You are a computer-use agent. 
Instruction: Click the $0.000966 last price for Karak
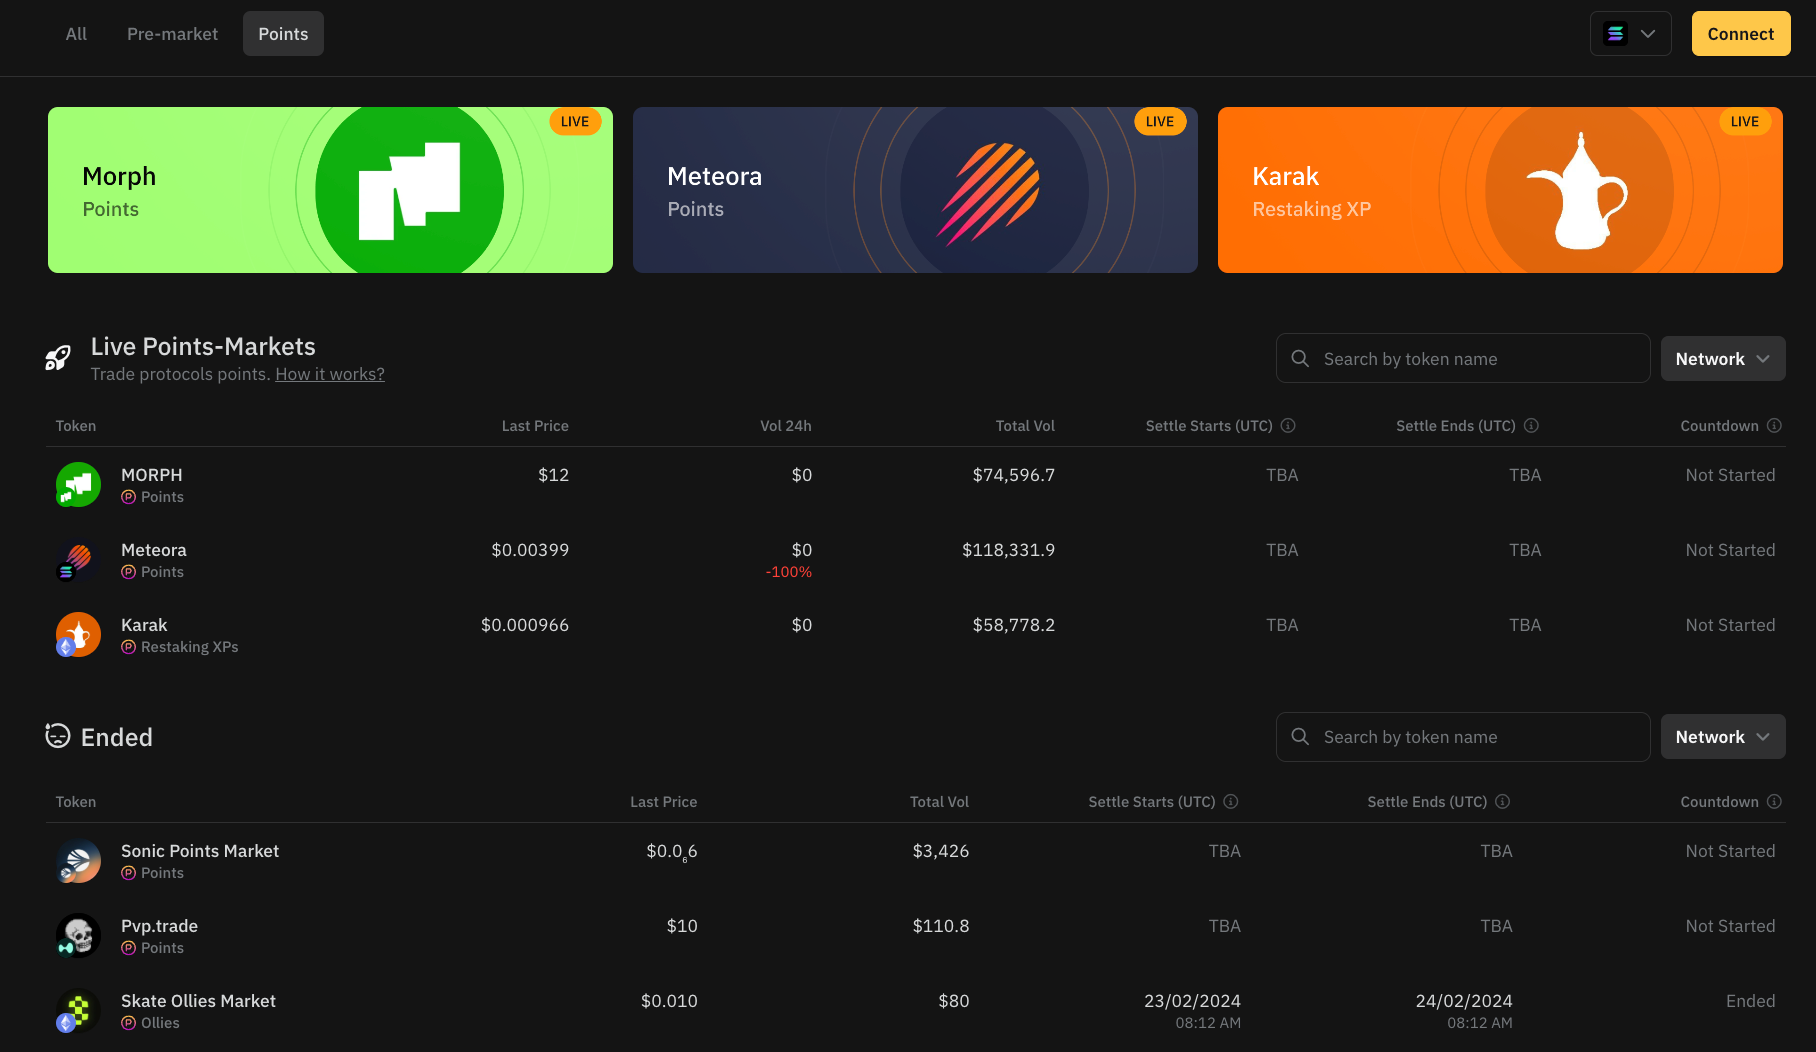tap(525, 625)
